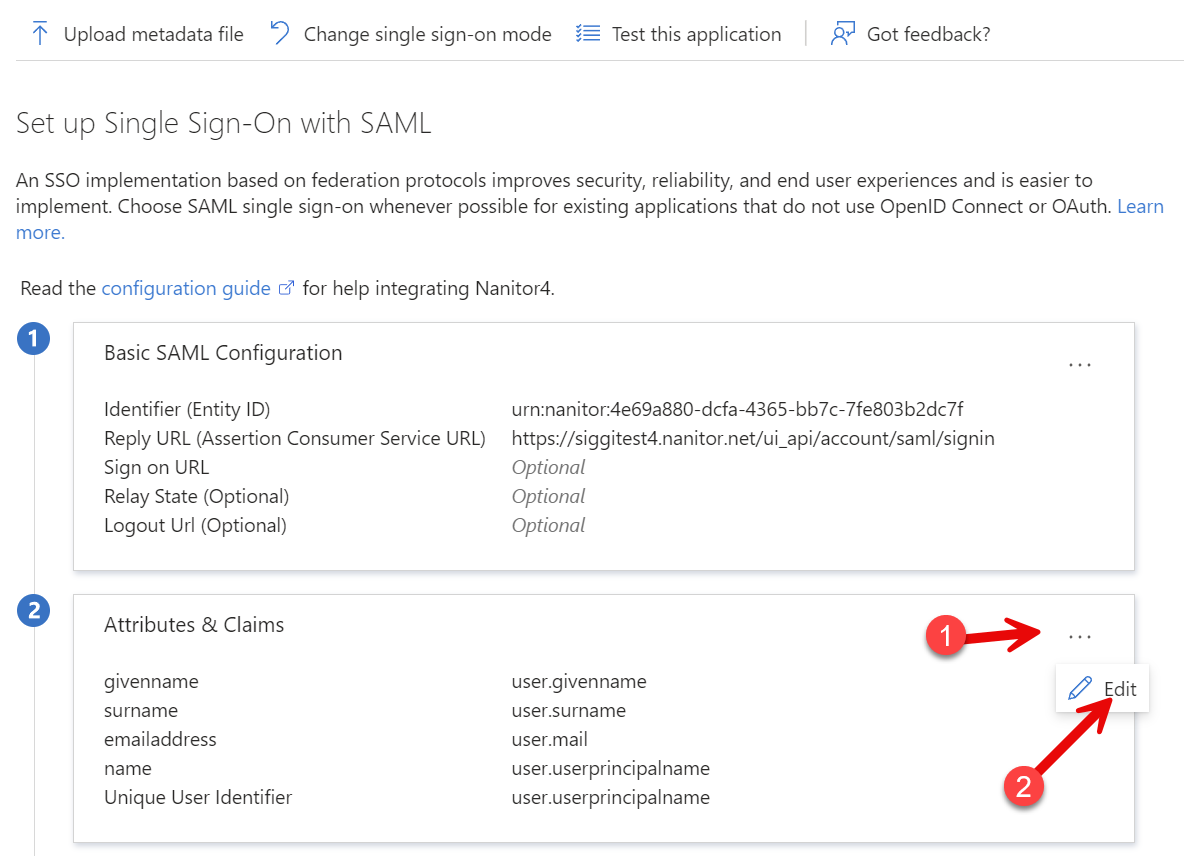Viewport: 1184px width, 856px height.
Task: Click the undo arrow icon beside Change single sign-on mode
Action: click(x=280, y=34)
